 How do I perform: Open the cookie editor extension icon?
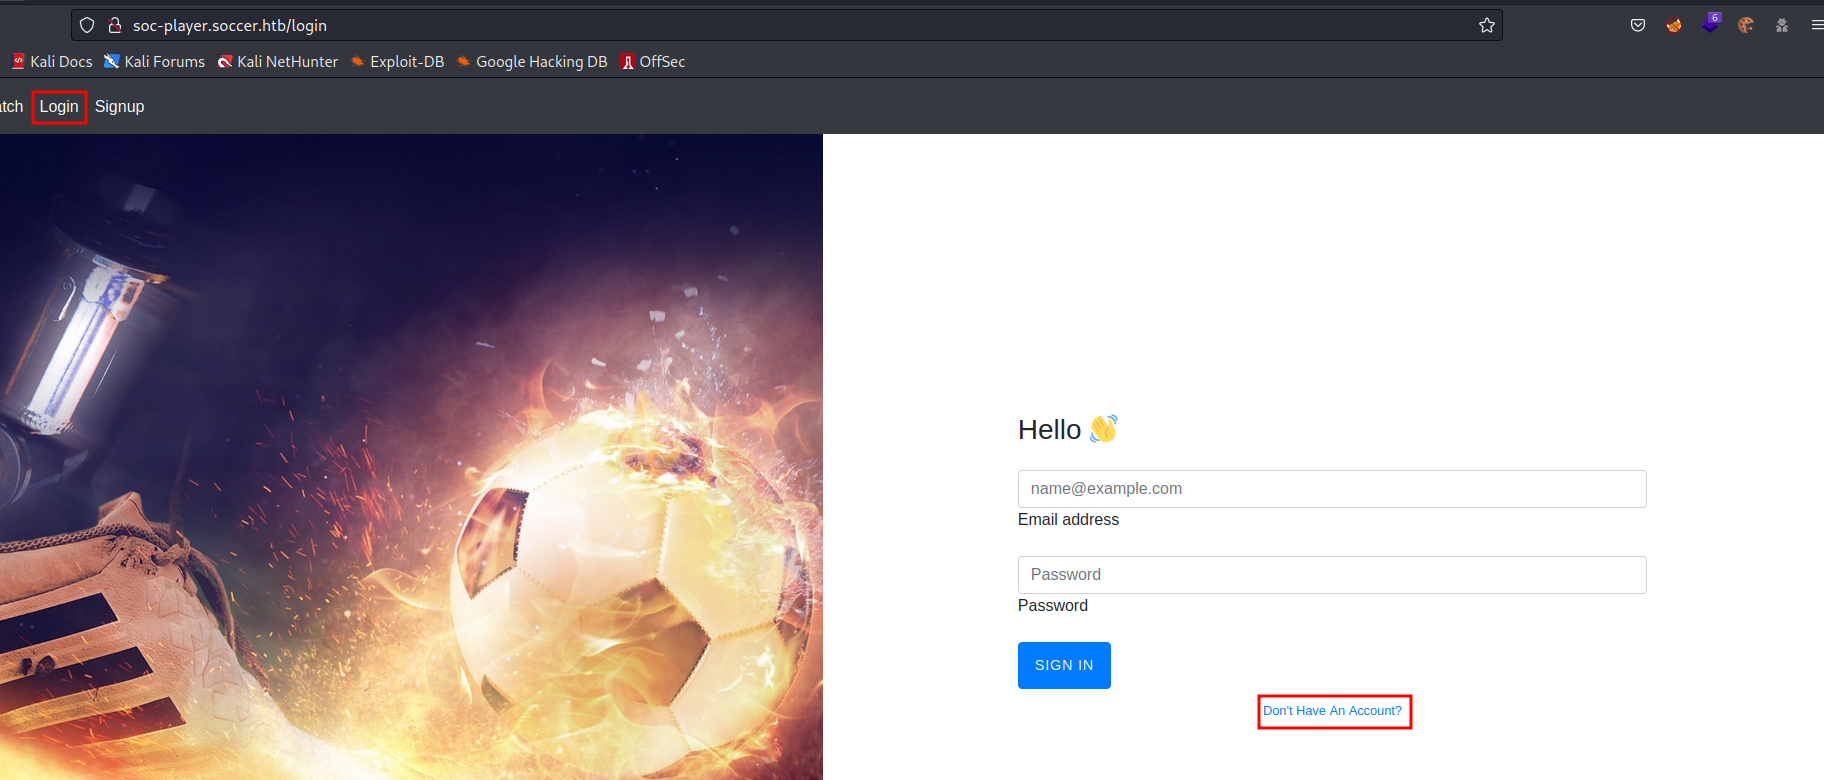[x=1746, y=25]
